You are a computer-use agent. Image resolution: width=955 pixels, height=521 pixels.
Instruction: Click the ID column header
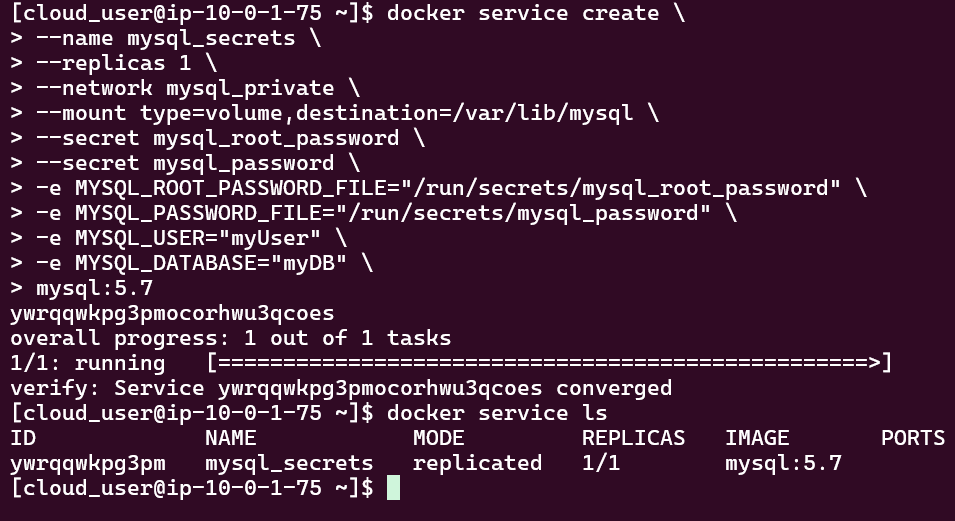tap(23, 438)
